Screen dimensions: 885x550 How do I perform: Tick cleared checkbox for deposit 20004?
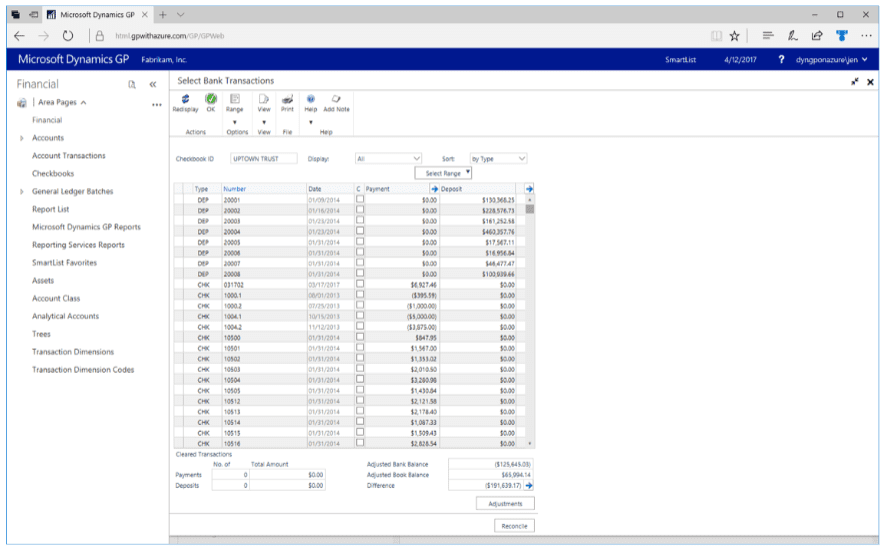(x=360, y=231)
